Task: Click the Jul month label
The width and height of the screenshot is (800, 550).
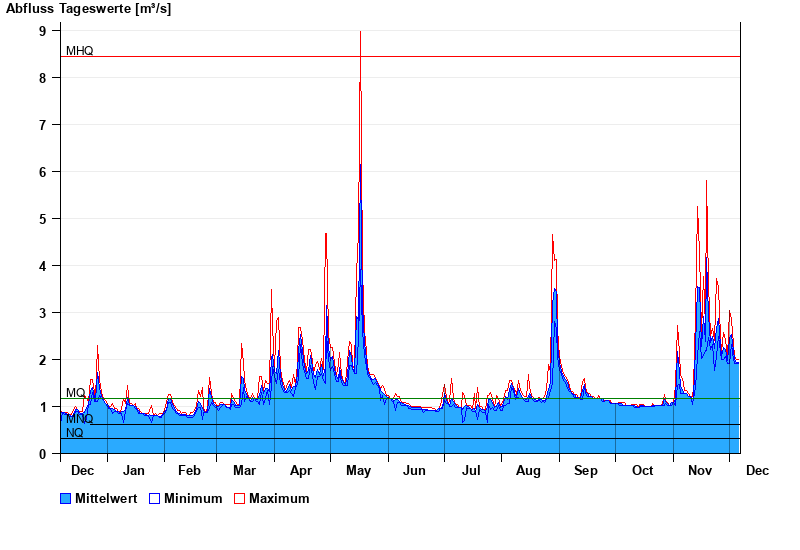Action: [471, 470]
